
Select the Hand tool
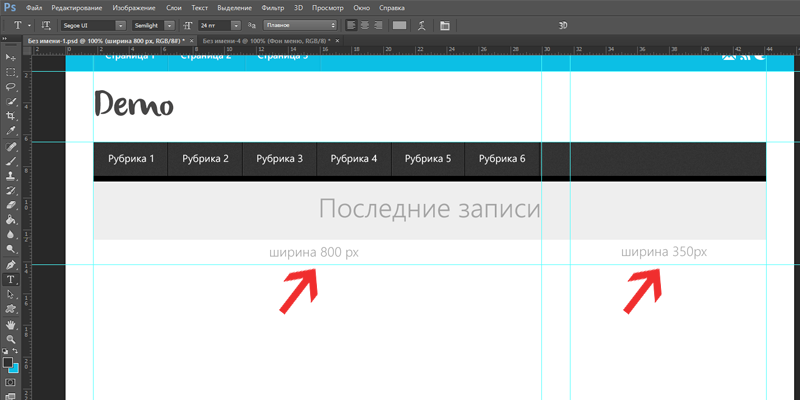(x=11, y=324)
